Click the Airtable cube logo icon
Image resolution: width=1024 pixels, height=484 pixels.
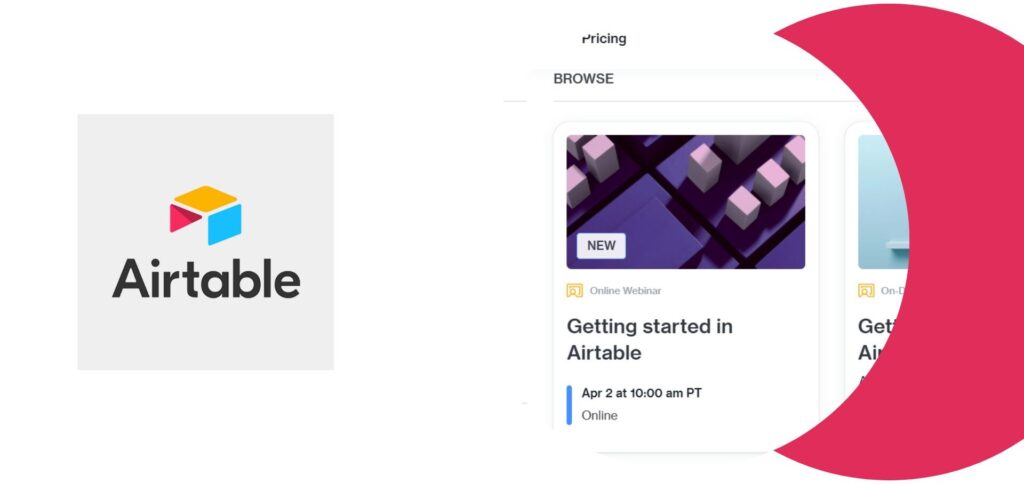click(x=206, y=216)
